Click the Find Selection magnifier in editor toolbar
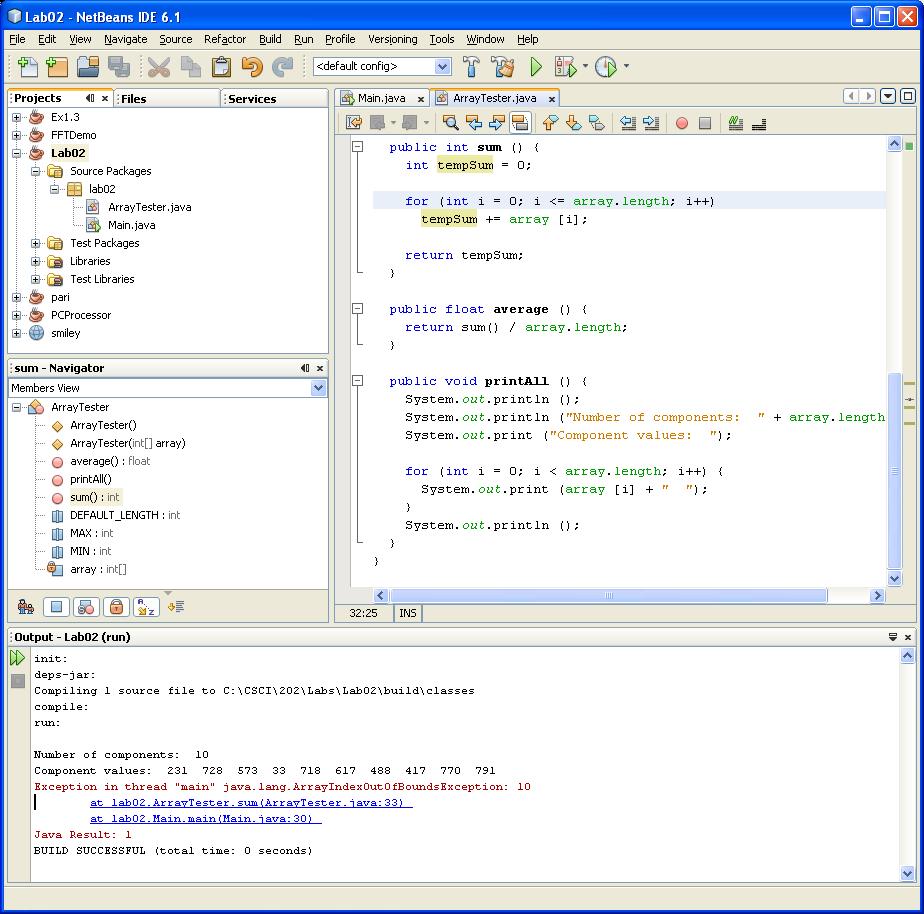The width and height of the screenshot is (924, 914). 450,123
